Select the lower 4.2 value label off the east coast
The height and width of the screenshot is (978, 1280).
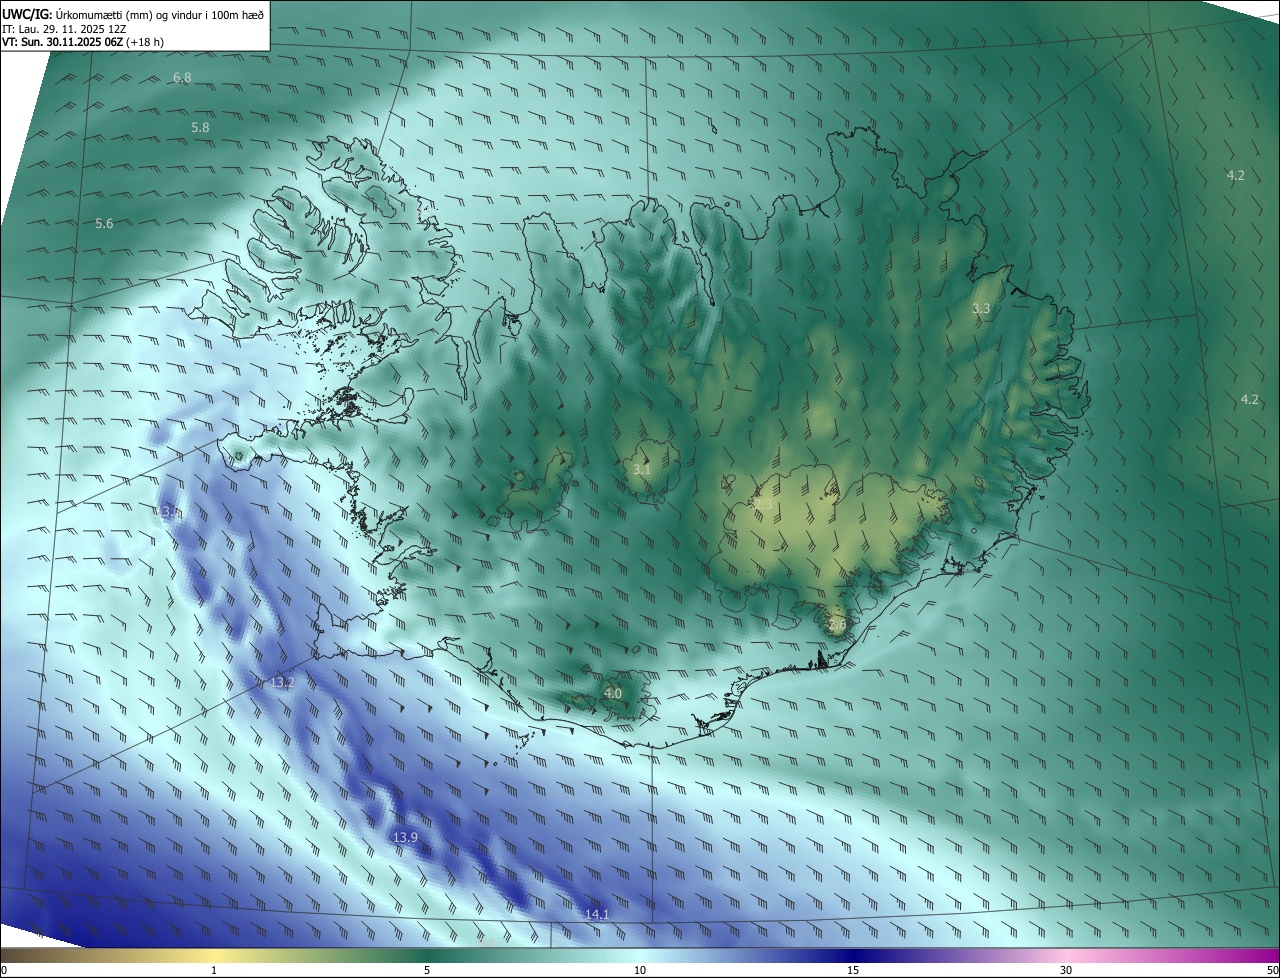pyautogui.click(x=1249, y=399)
